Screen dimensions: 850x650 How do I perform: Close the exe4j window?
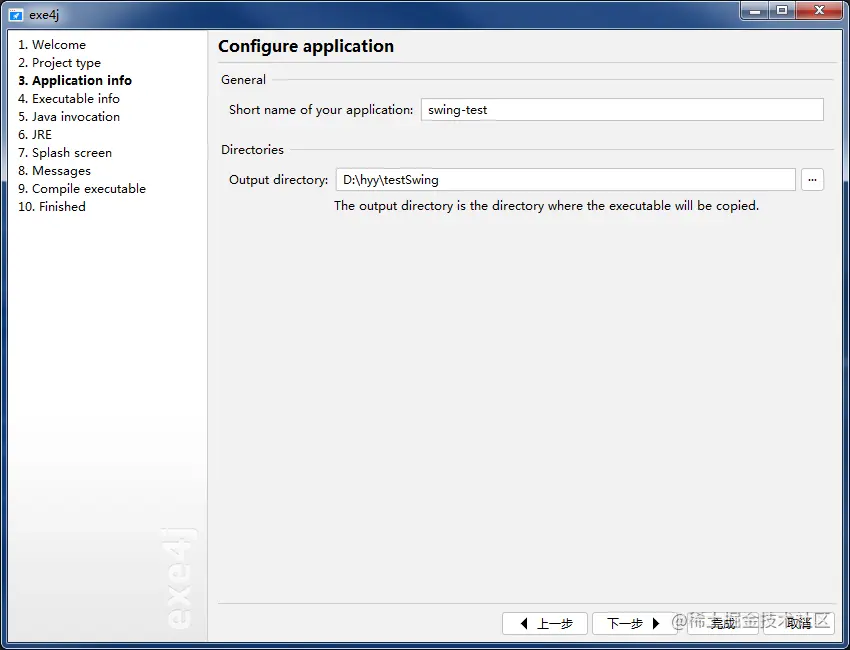[x=819, y=10]
